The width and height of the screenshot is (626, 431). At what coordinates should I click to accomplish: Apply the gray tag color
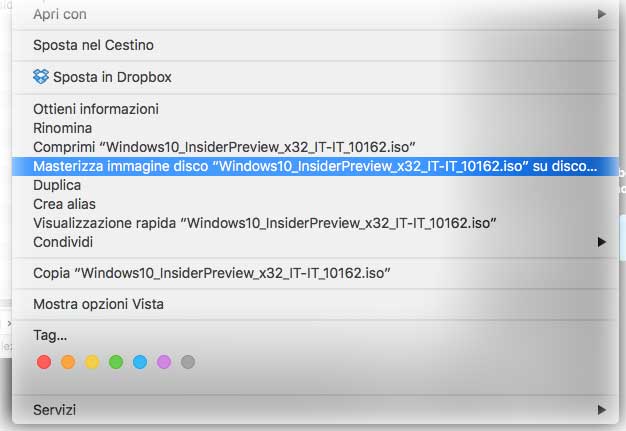click(x=188, y=362)
